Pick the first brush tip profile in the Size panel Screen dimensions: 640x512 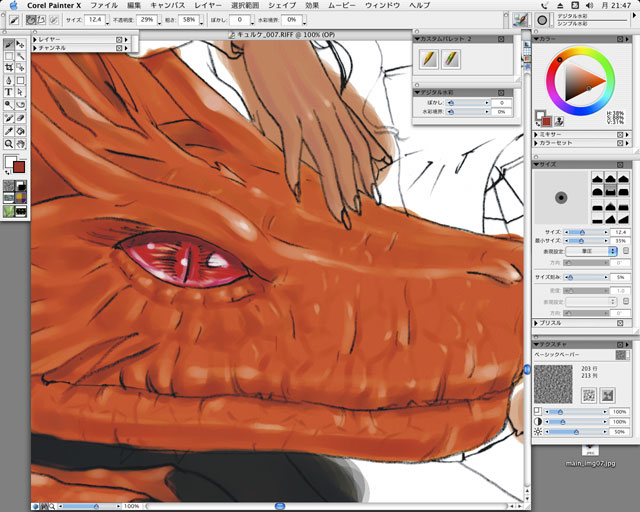pyautogui.click(x=598, y=178)
